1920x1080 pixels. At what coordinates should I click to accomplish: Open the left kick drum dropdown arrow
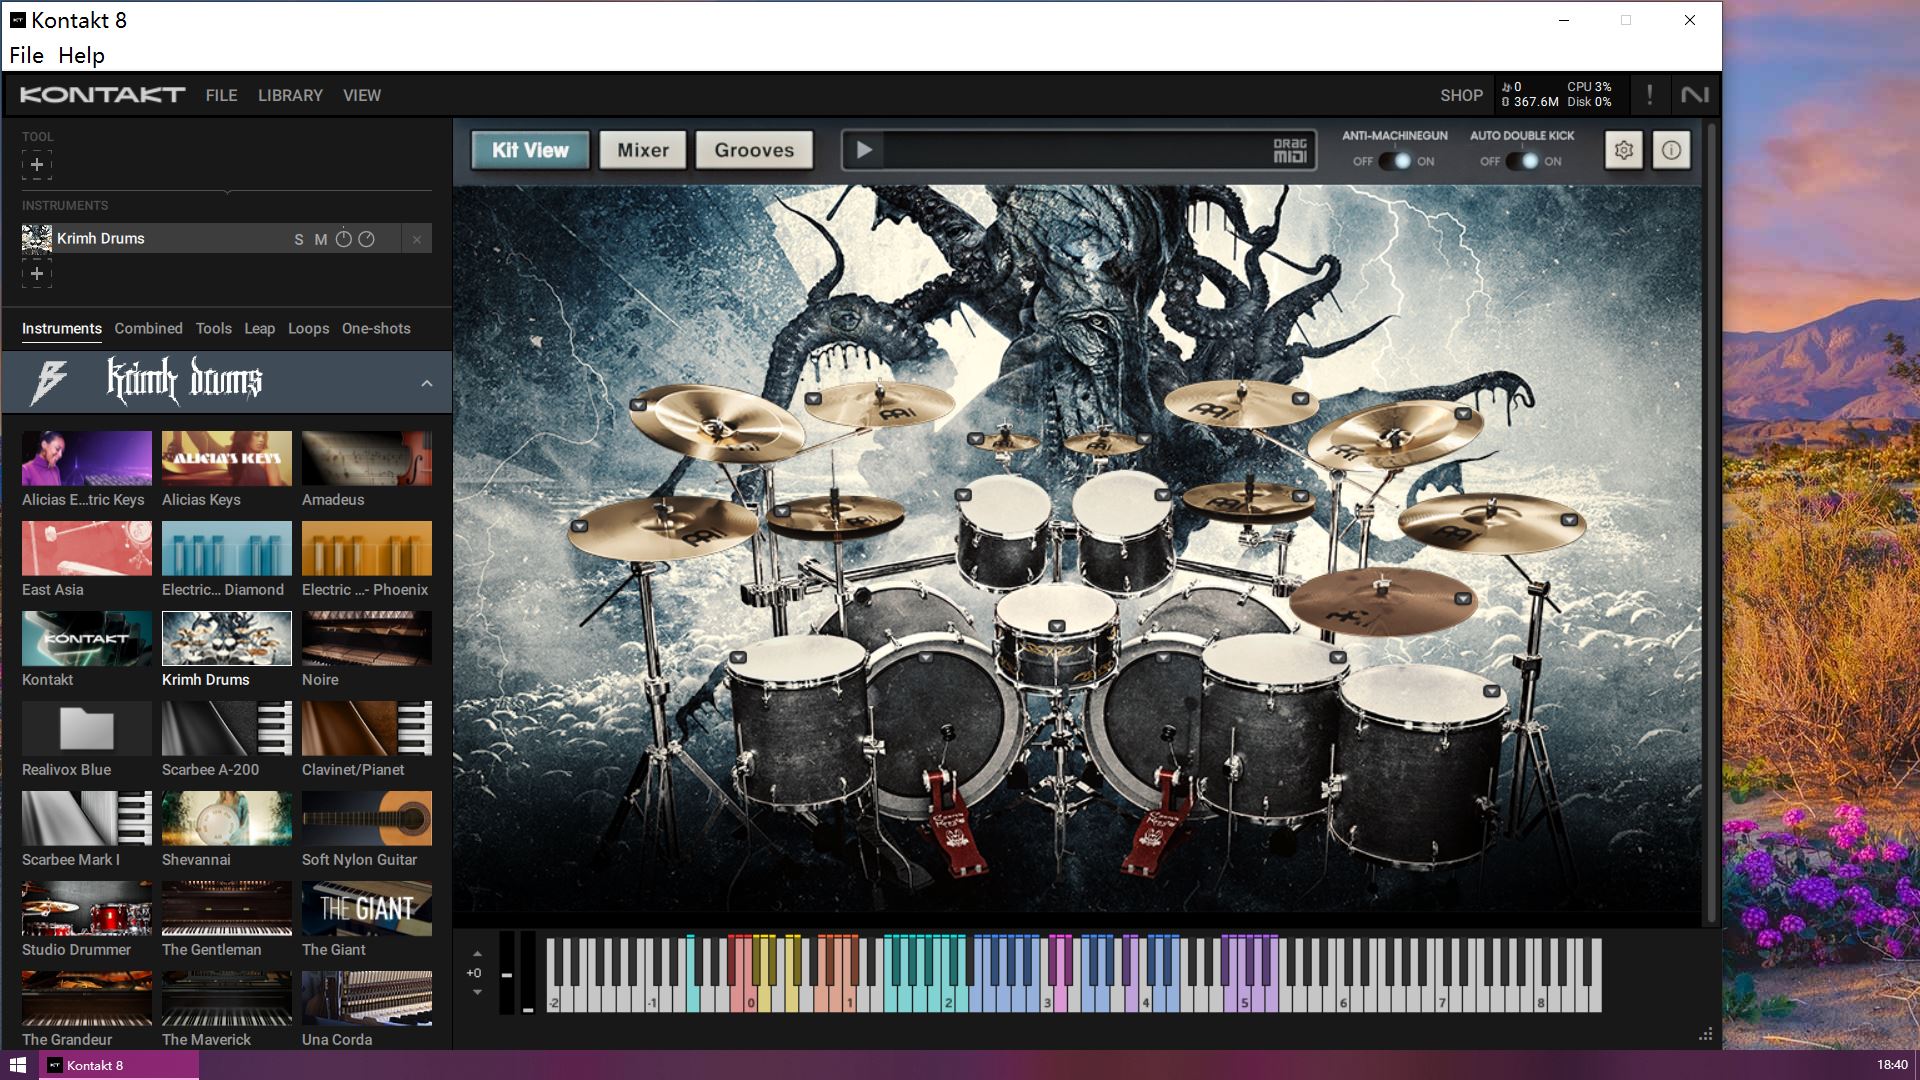click(x=925, y=658)
